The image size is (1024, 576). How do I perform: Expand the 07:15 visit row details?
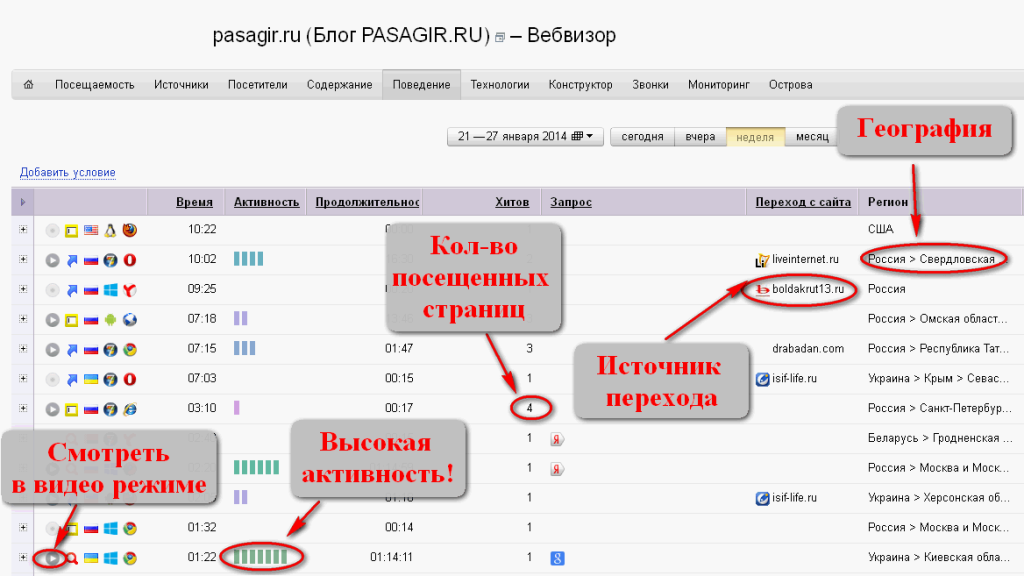23,349
